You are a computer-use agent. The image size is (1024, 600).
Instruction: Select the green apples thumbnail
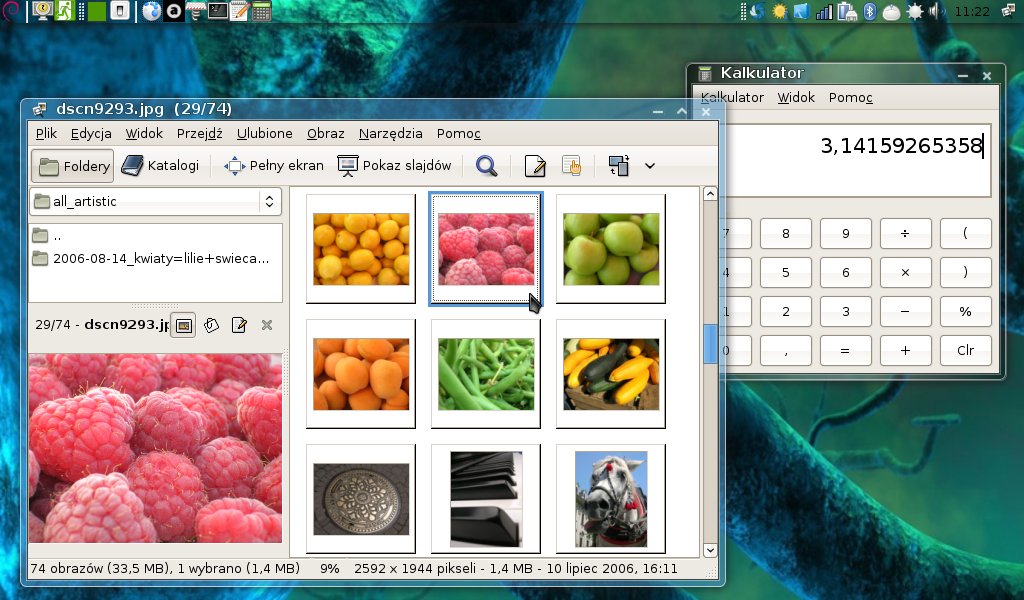tap(611, 249)
